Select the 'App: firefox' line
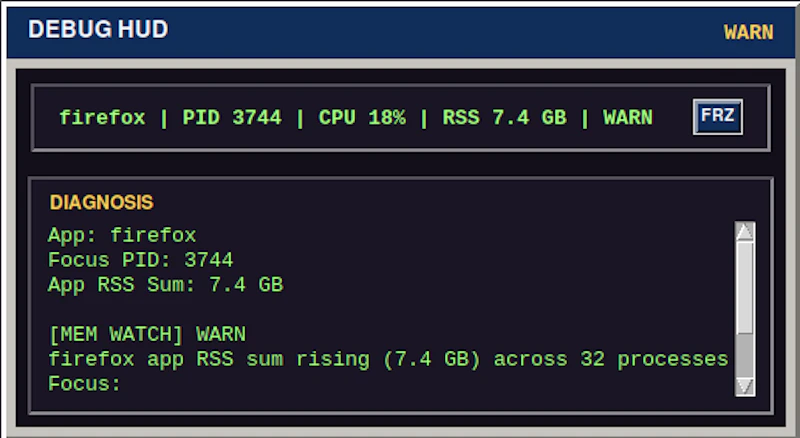The height and width of the screenshot is (438, 800). (x=122, y=235)
